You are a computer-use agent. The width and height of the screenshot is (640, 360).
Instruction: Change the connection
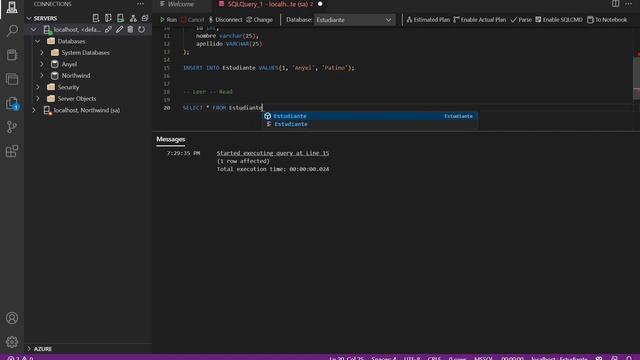coord(259,20)
